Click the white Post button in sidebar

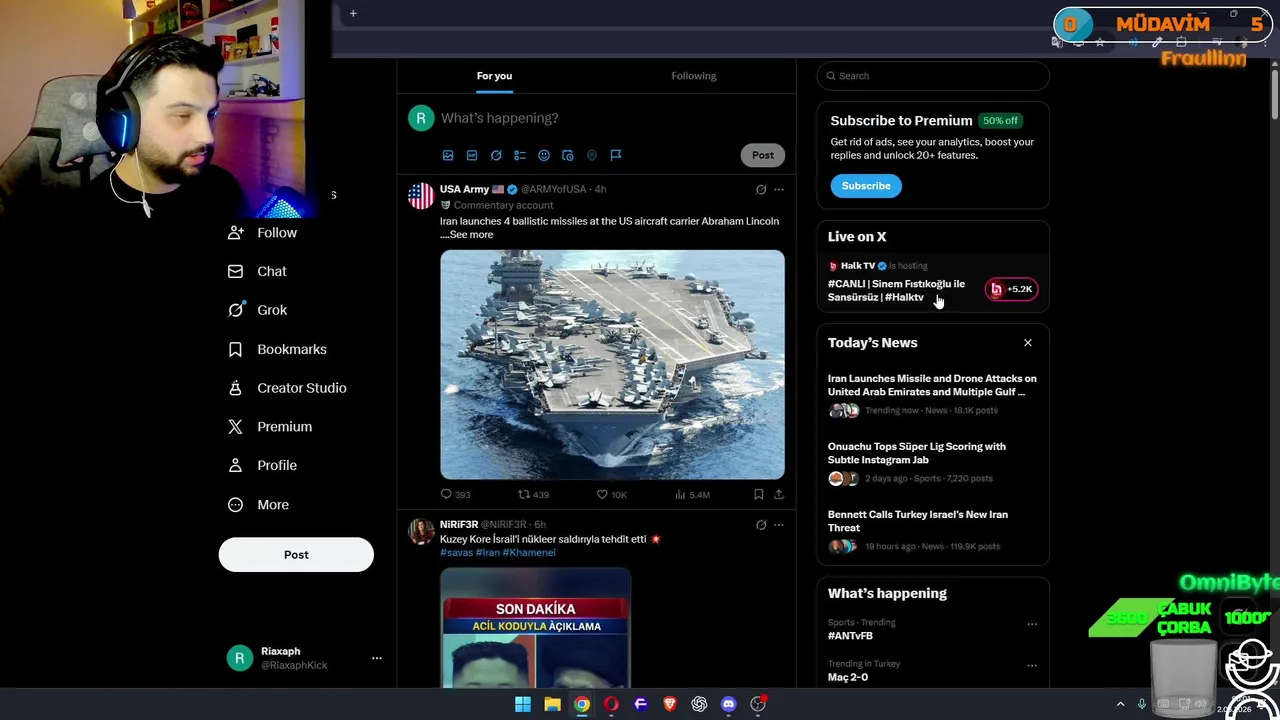296,555
